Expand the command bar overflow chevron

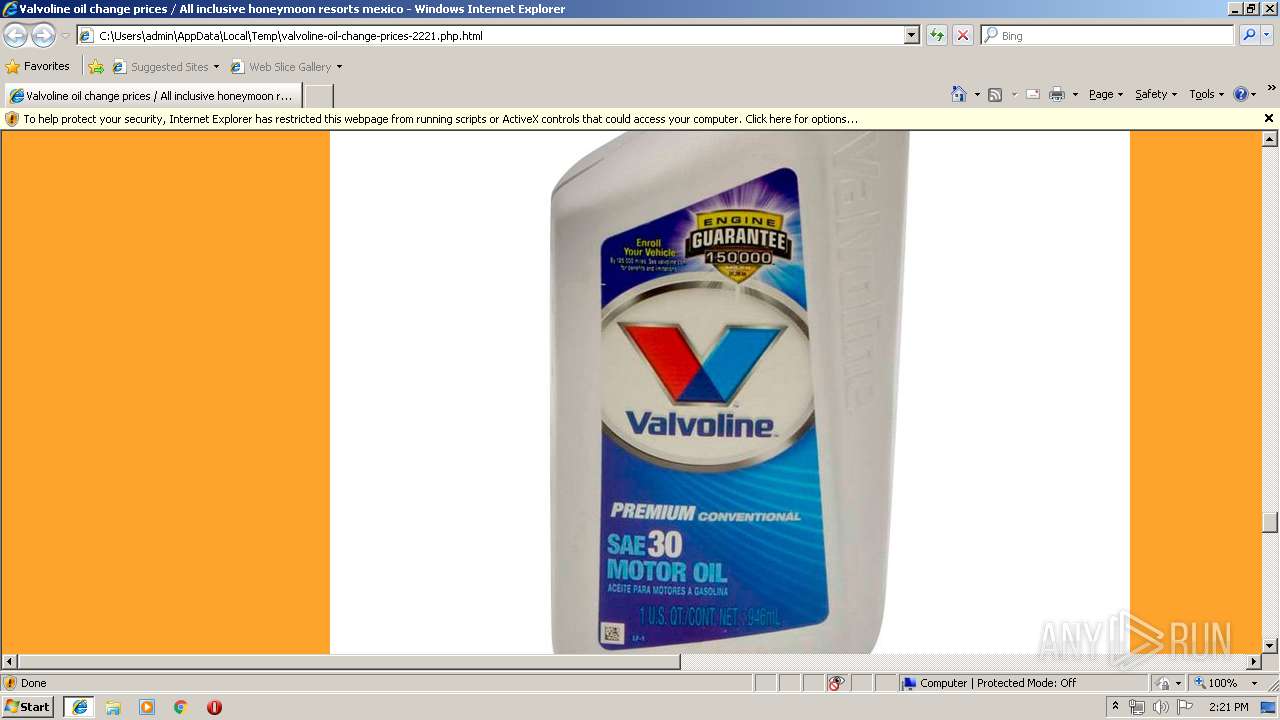pyautogui.click(x=1271, y=89)
